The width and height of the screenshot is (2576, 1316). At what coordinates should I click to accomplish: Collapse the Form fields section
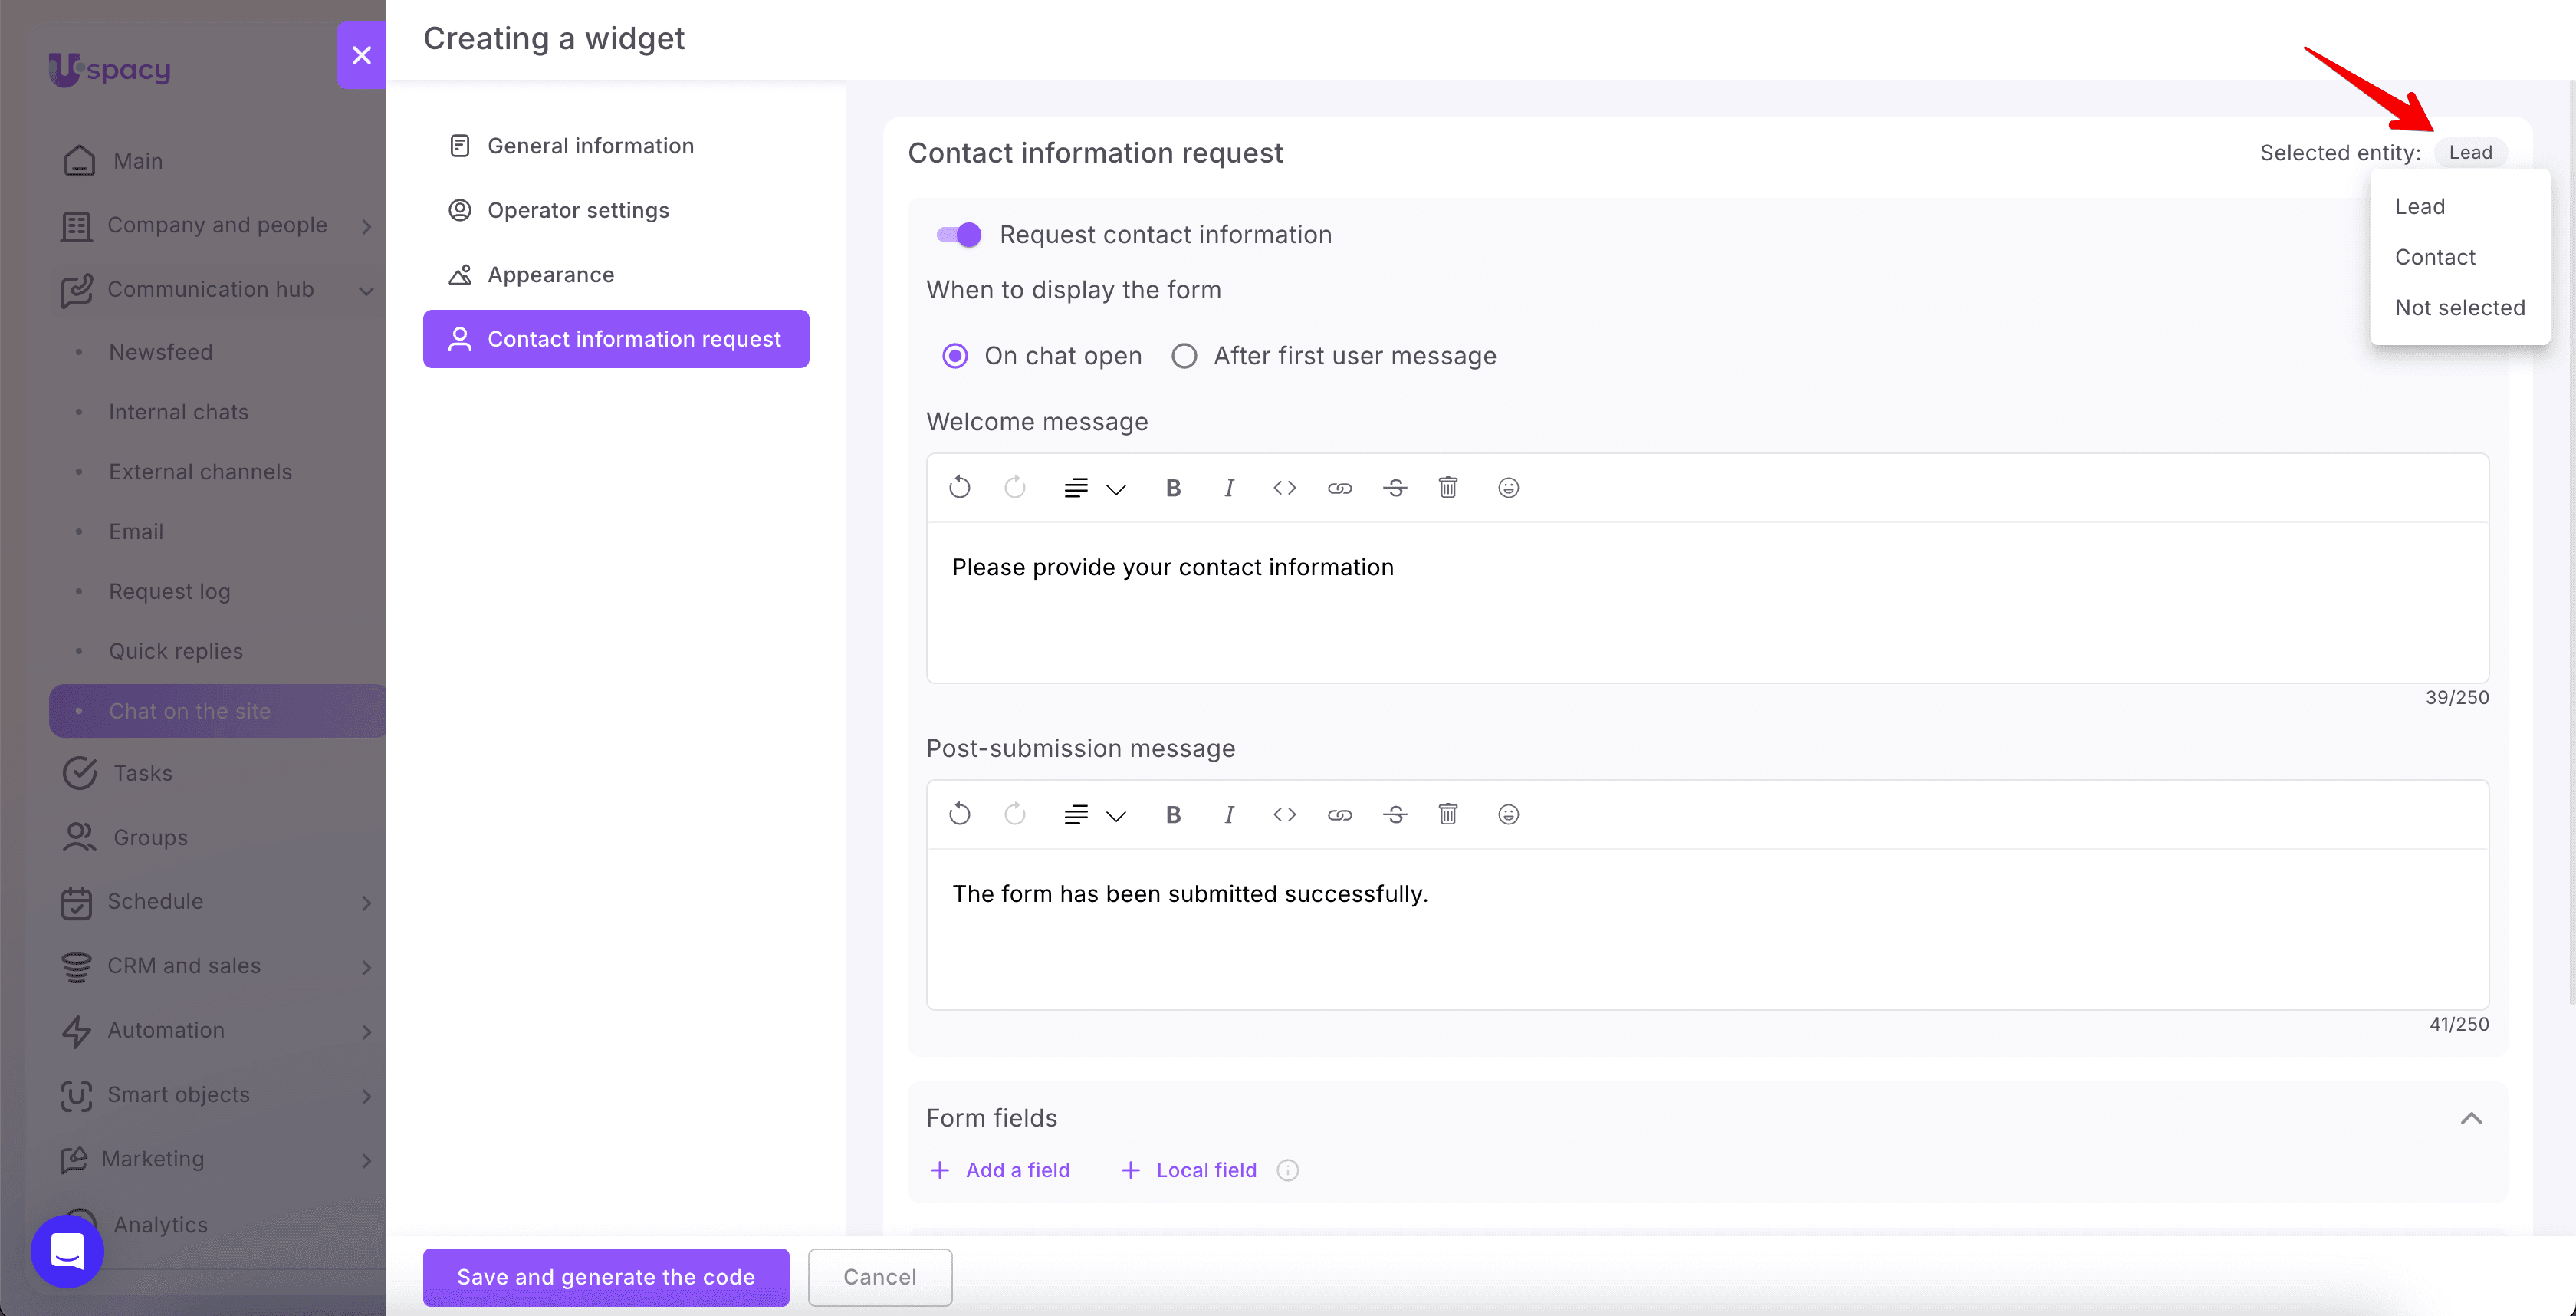[x=2471, y=1118]
